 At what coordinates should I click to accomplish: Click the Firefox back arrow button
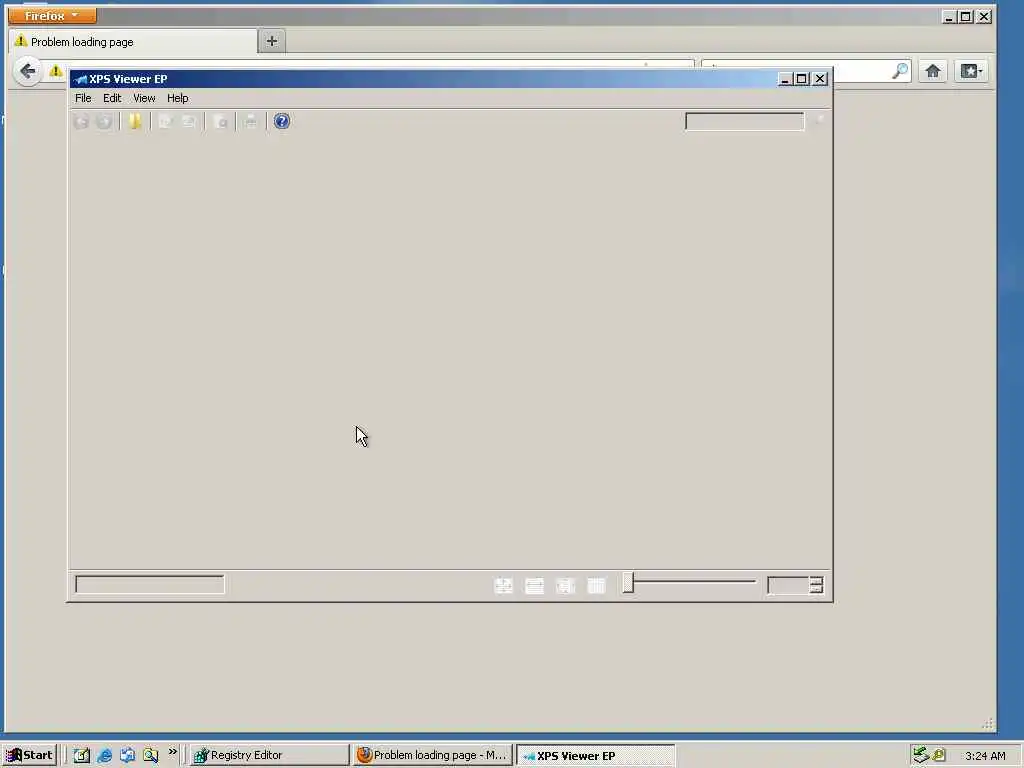click(x=27, y=71)
